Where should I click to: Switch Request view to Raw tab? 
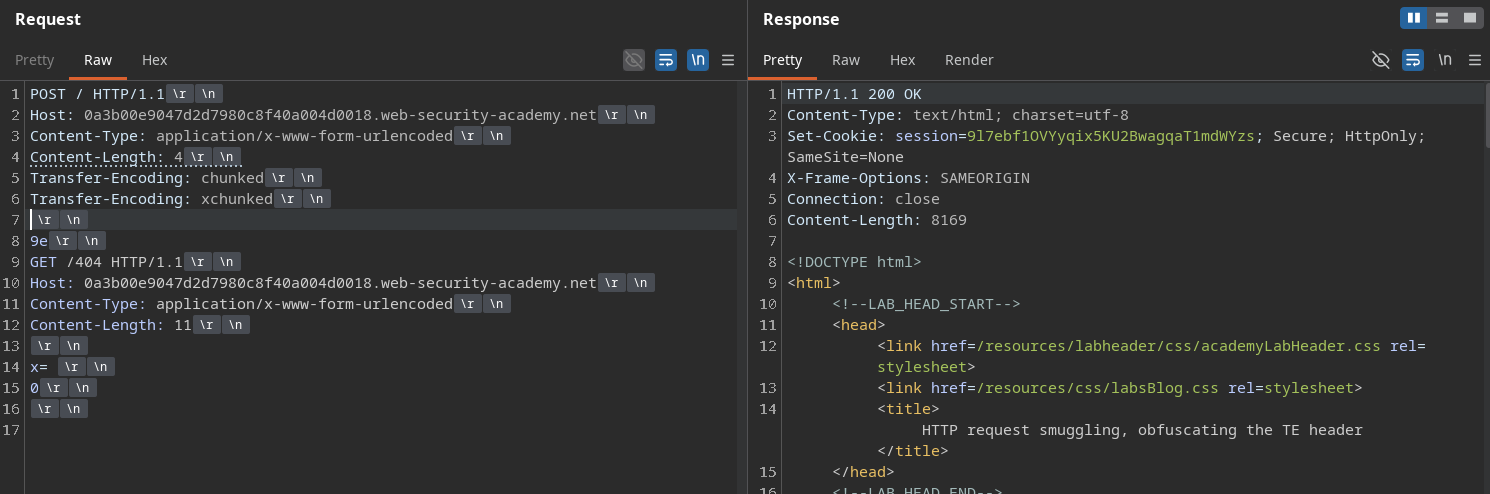tap(98, 60)
